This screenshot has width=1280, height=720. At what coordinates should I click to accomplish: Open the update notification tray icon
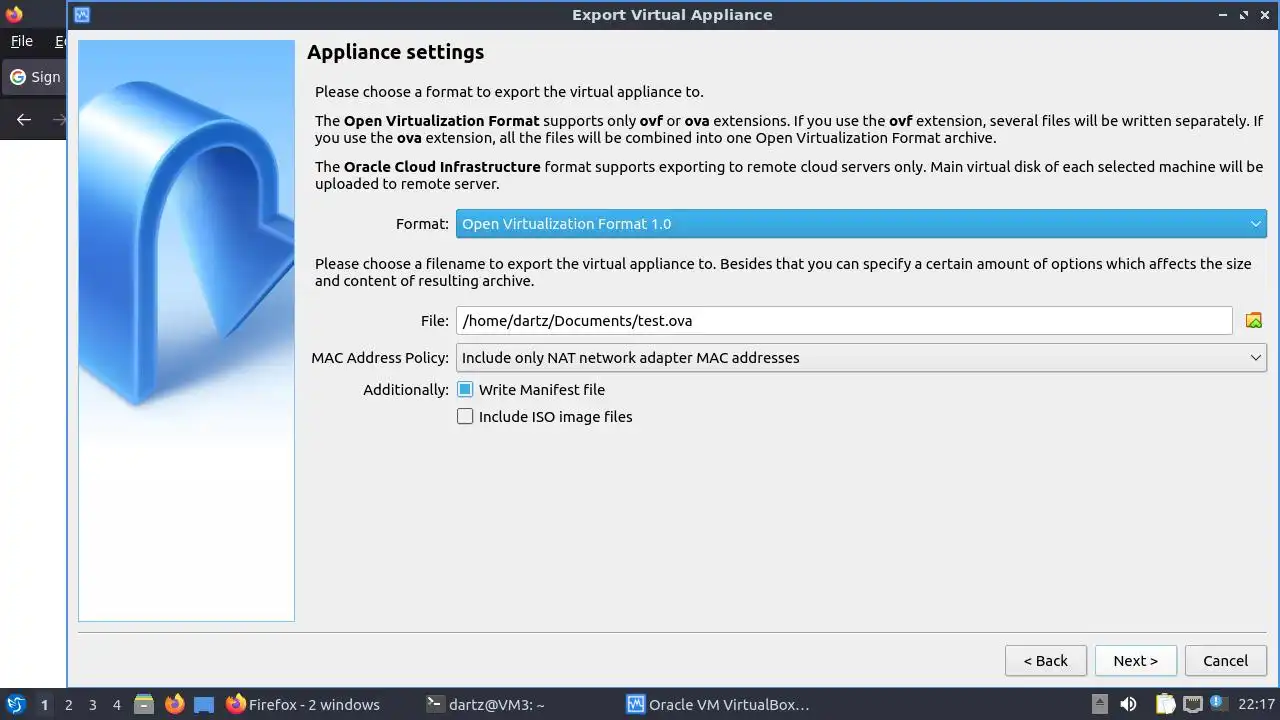pyautogui.click(x=1217, y=703)
